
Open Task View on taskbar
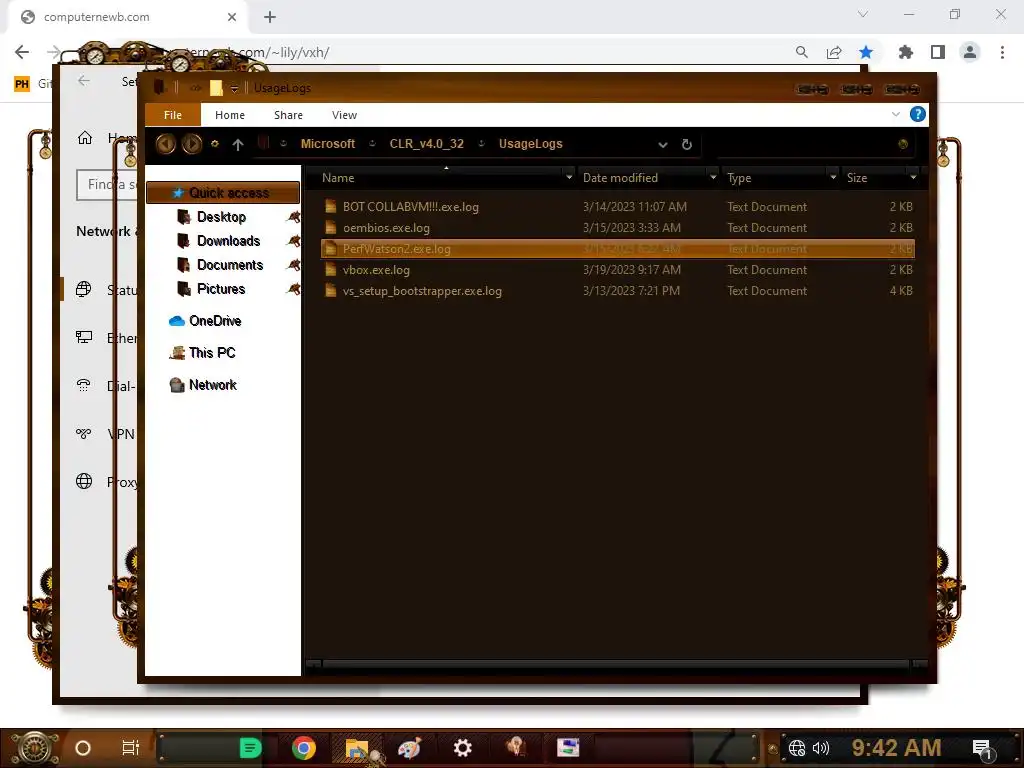point(131,748)
